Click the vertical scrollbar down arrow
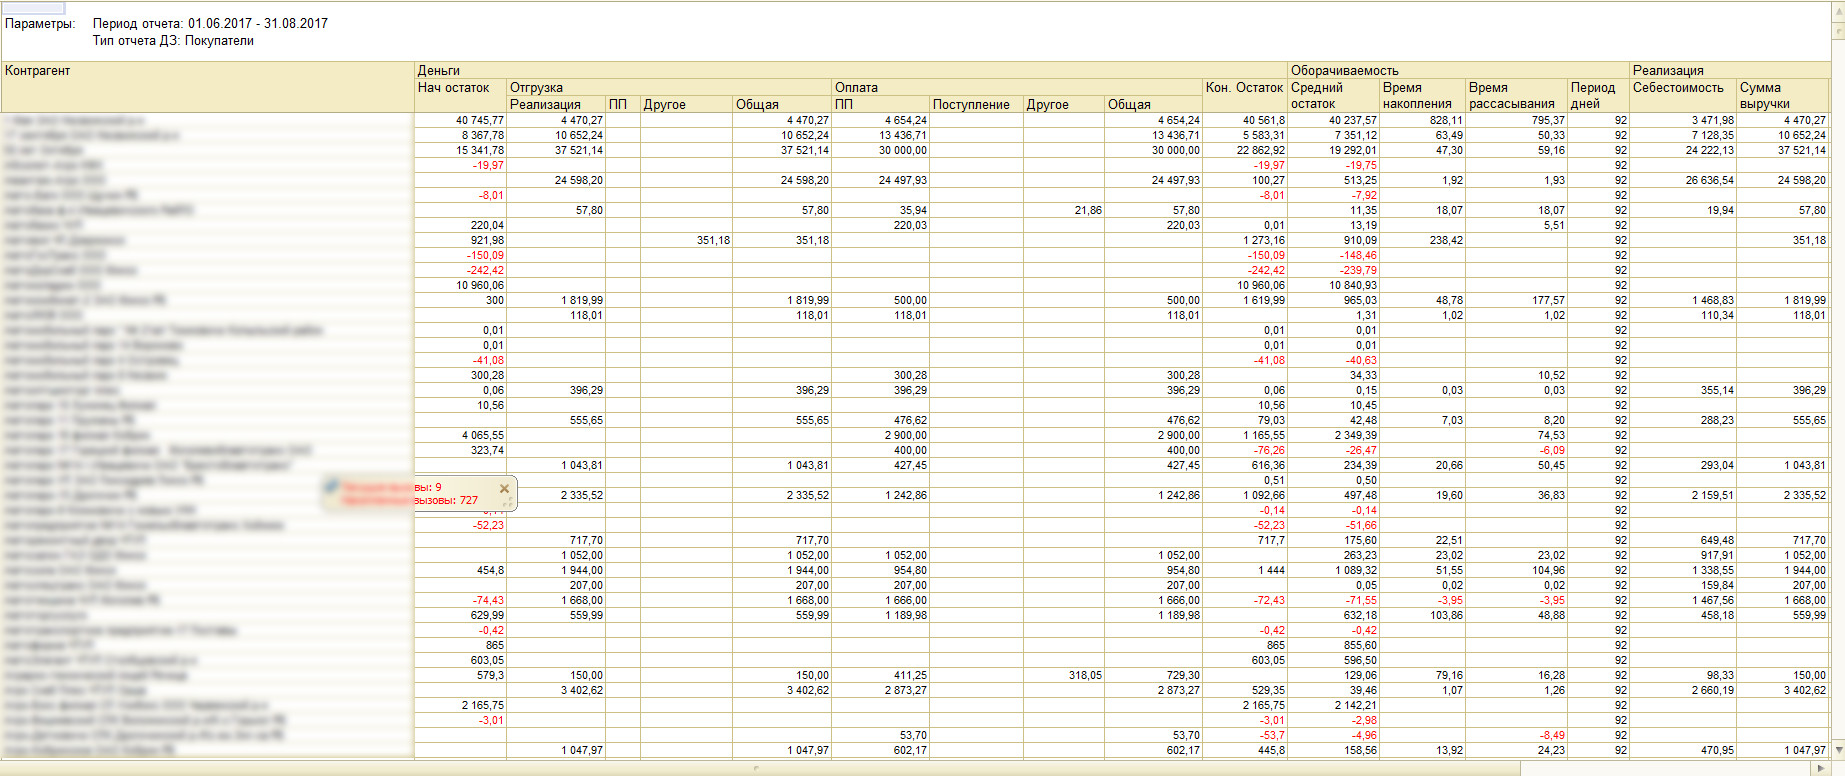Screen dimensions: 1845x776 (1837, 750)
